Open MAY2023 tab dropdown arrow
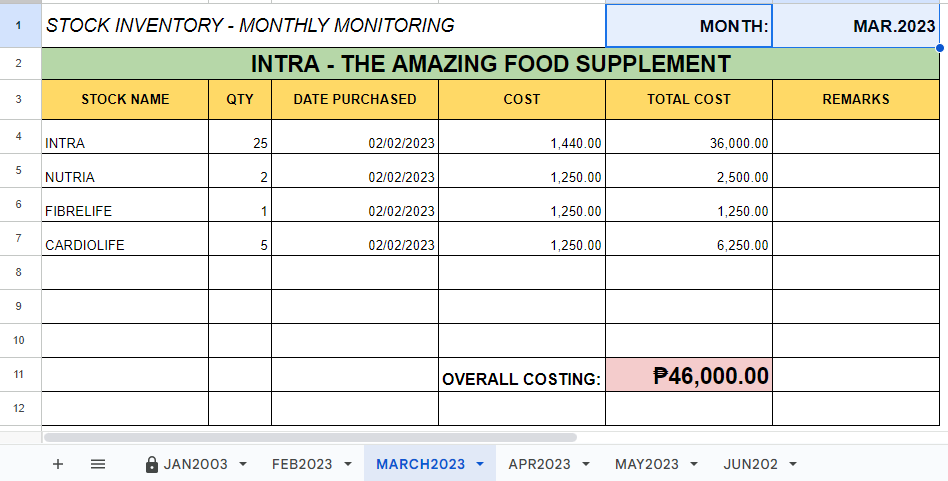The height and width of the screenshot is (481, 948). tap(693, 464)
